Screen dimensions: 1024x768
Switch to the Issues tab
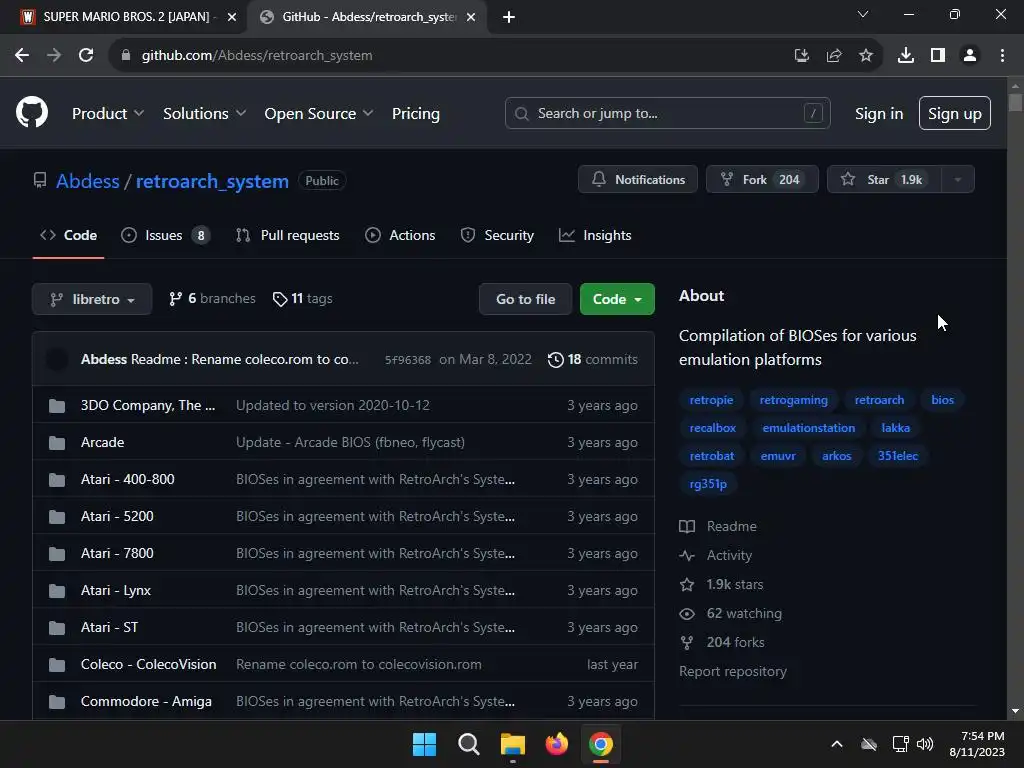(166, 235)
